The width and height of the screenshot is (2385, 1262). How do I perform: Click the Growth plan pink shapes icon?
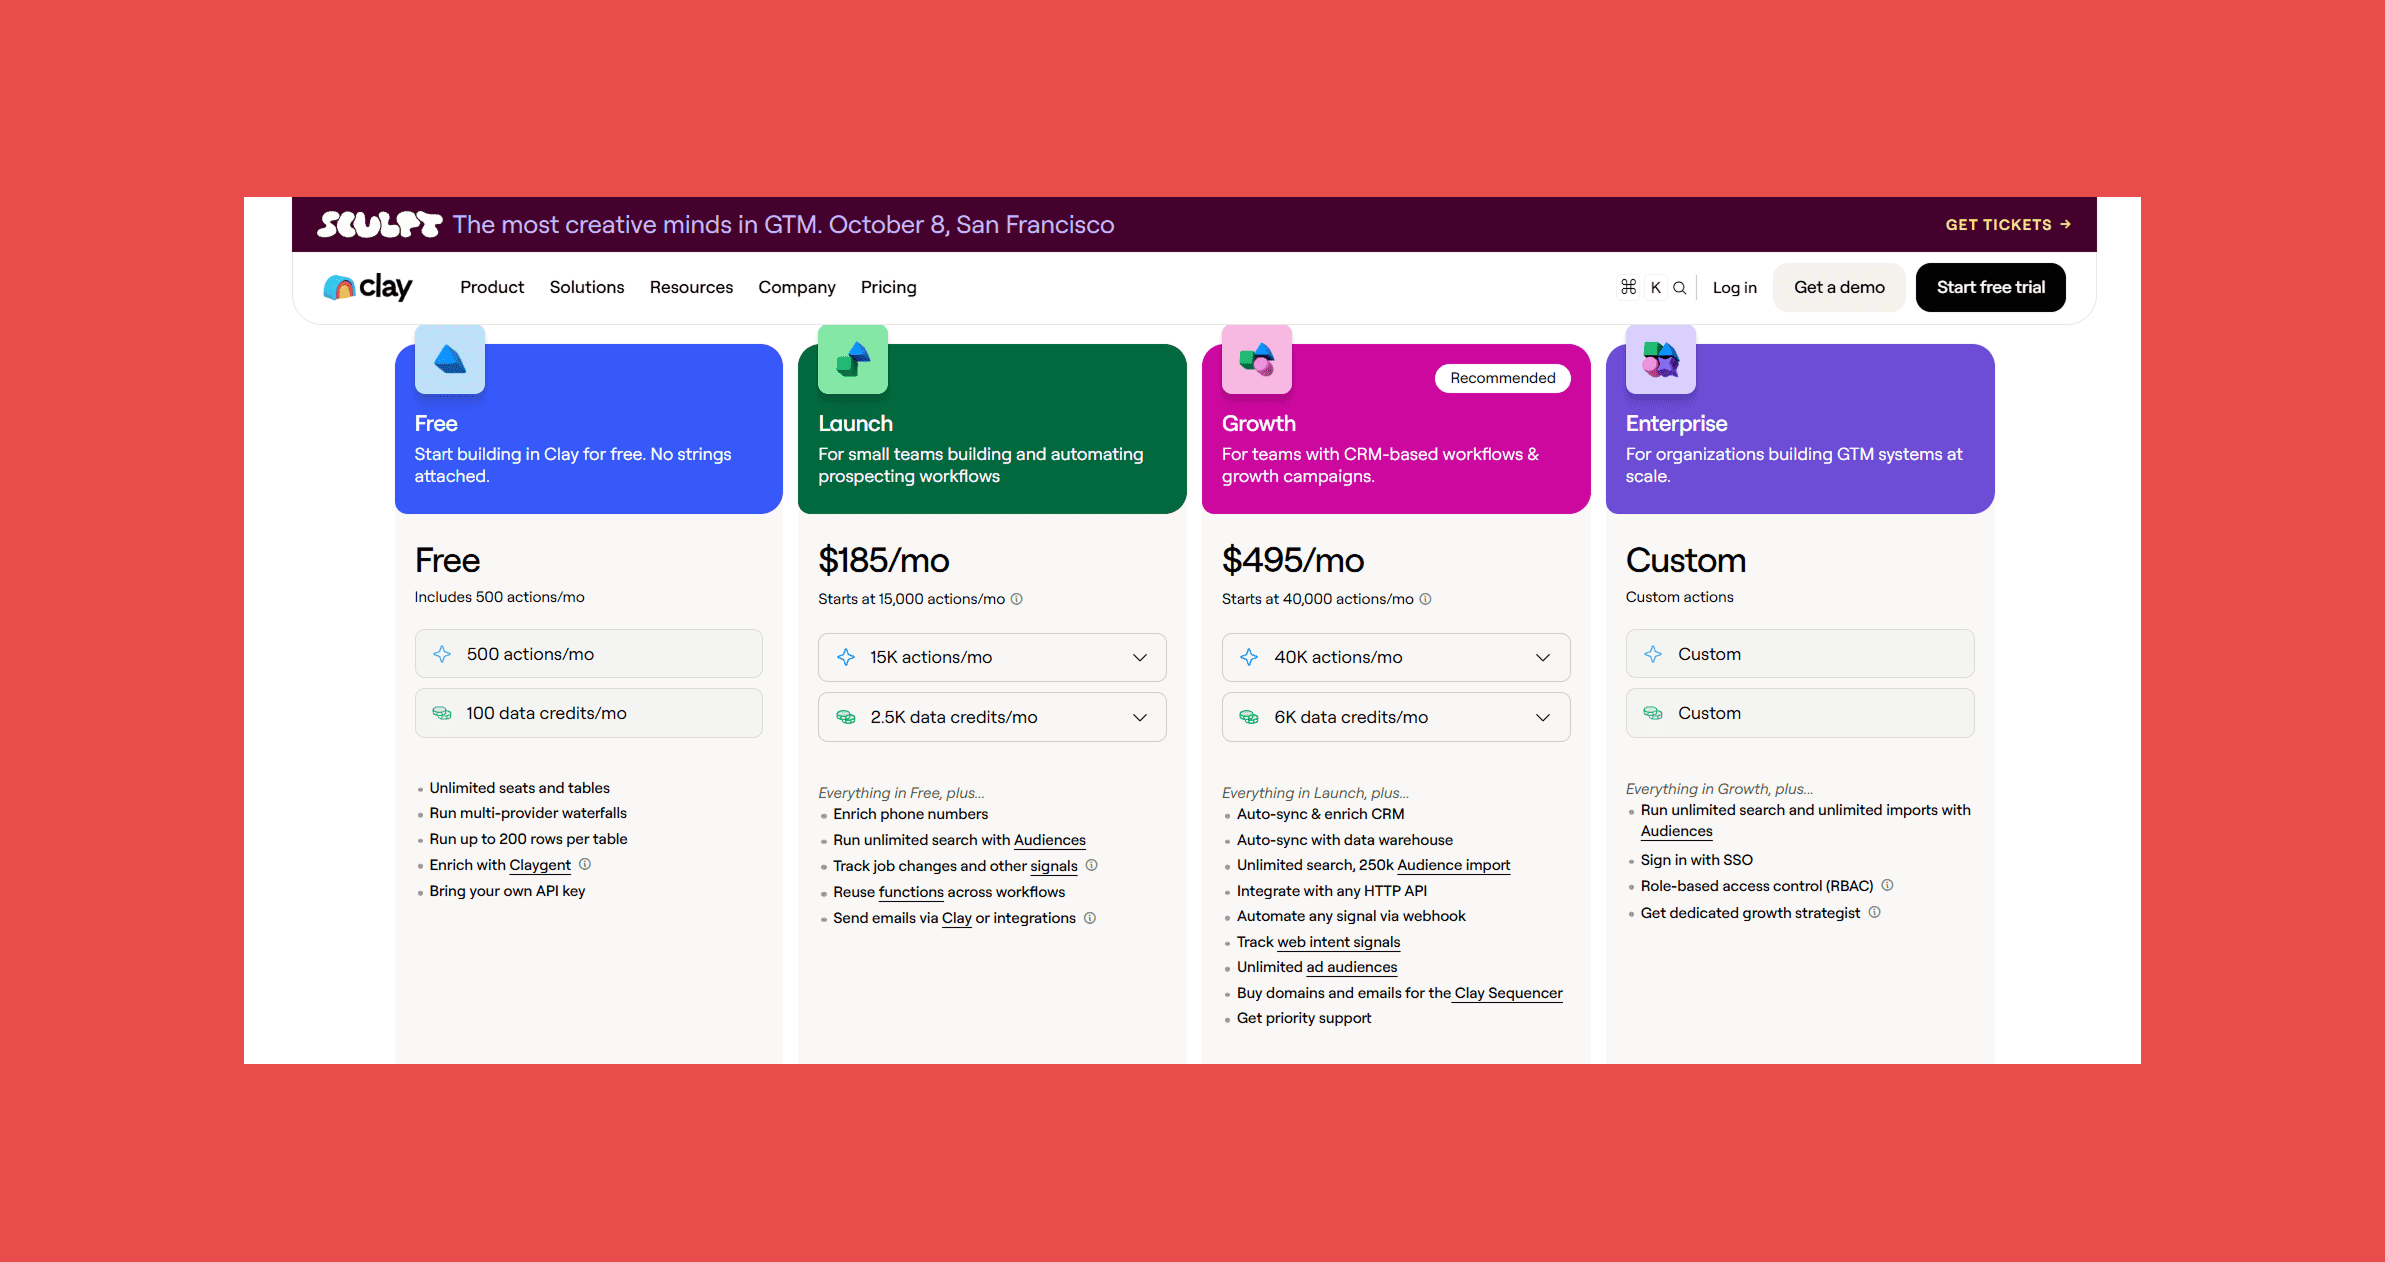(1257, 359)
